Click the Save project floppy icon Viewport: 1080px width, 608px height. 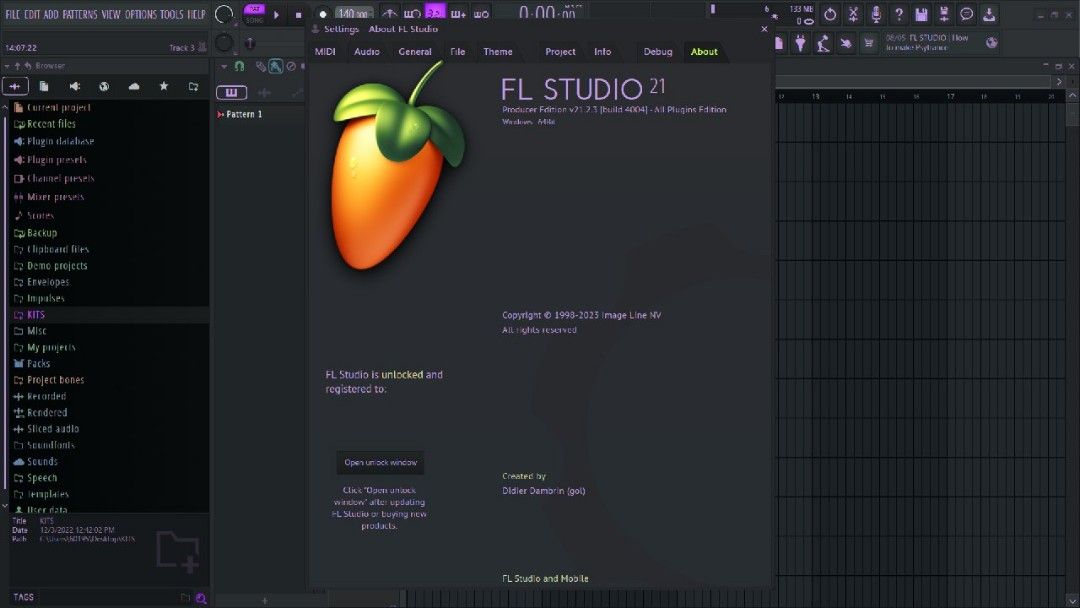tap(921, 15)
